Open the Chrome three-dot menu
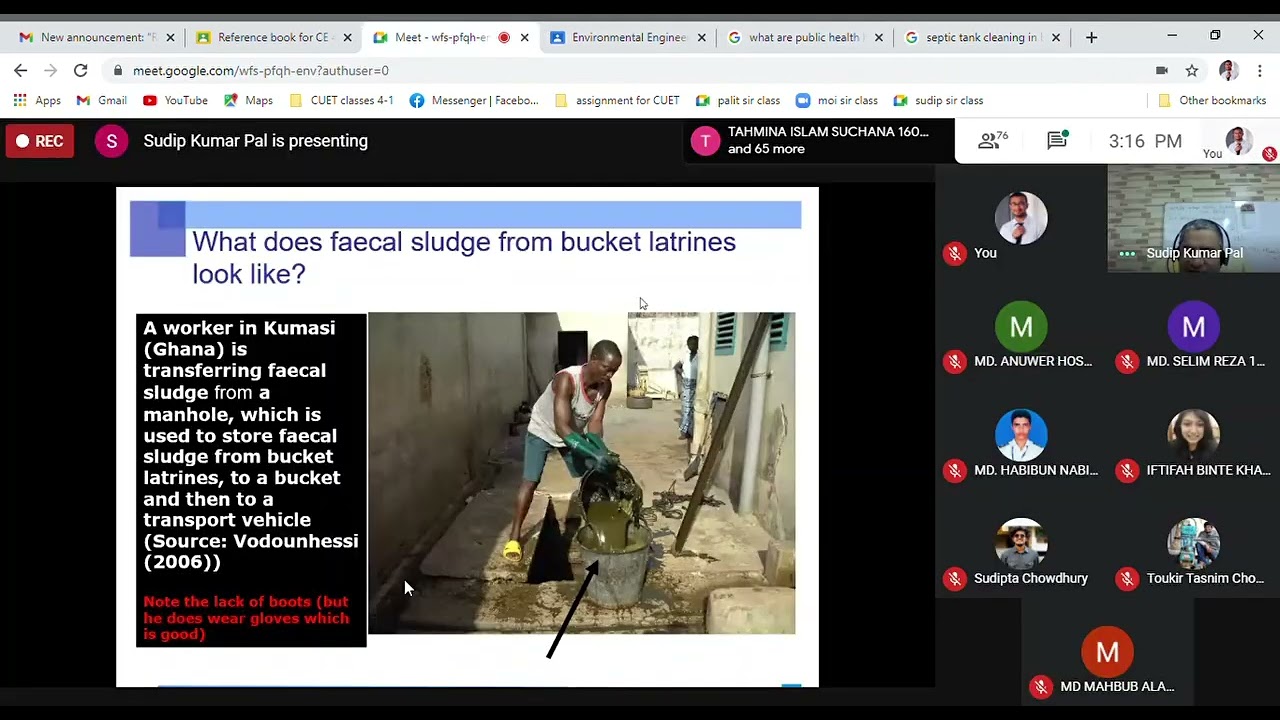1280x720 pixels. click(x=1259, y=70)
